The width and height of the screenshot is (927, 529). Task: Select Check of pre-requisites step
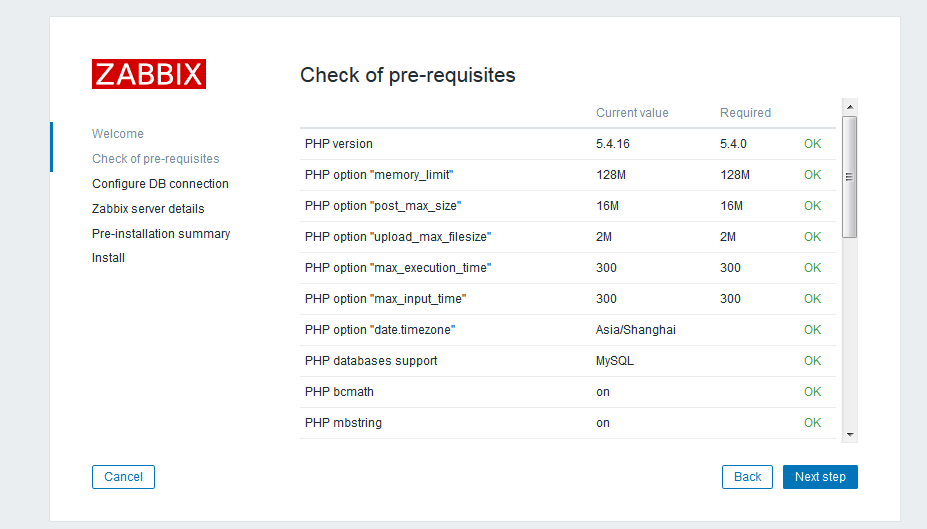point(155,159)
